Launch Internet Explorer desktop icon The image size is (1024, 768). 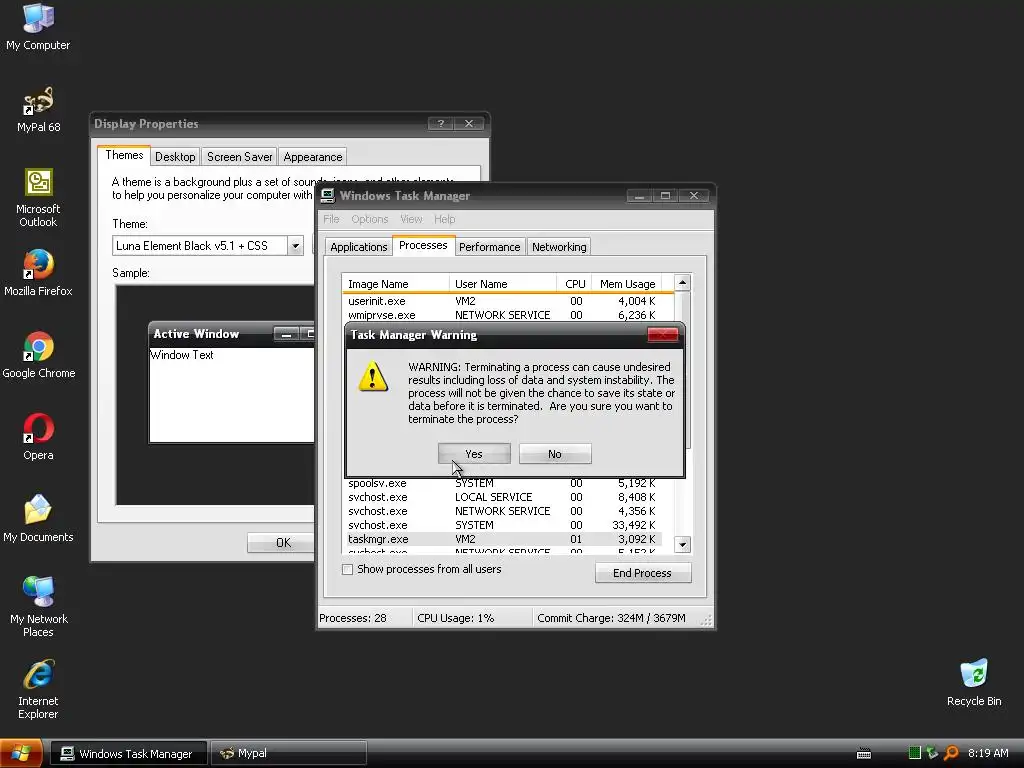tap(38, 689)
